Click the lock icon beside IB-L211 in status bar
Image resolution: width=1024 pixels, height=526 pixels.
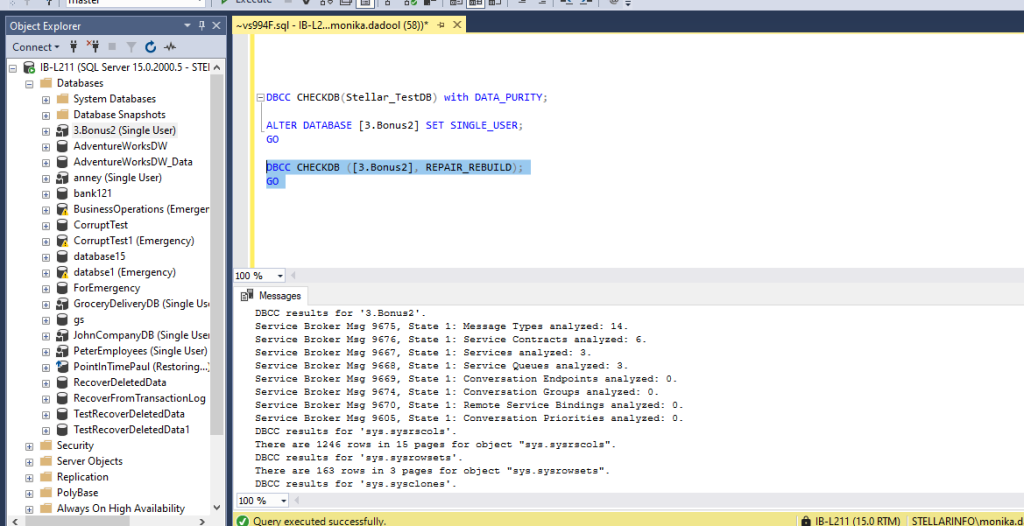807,521
